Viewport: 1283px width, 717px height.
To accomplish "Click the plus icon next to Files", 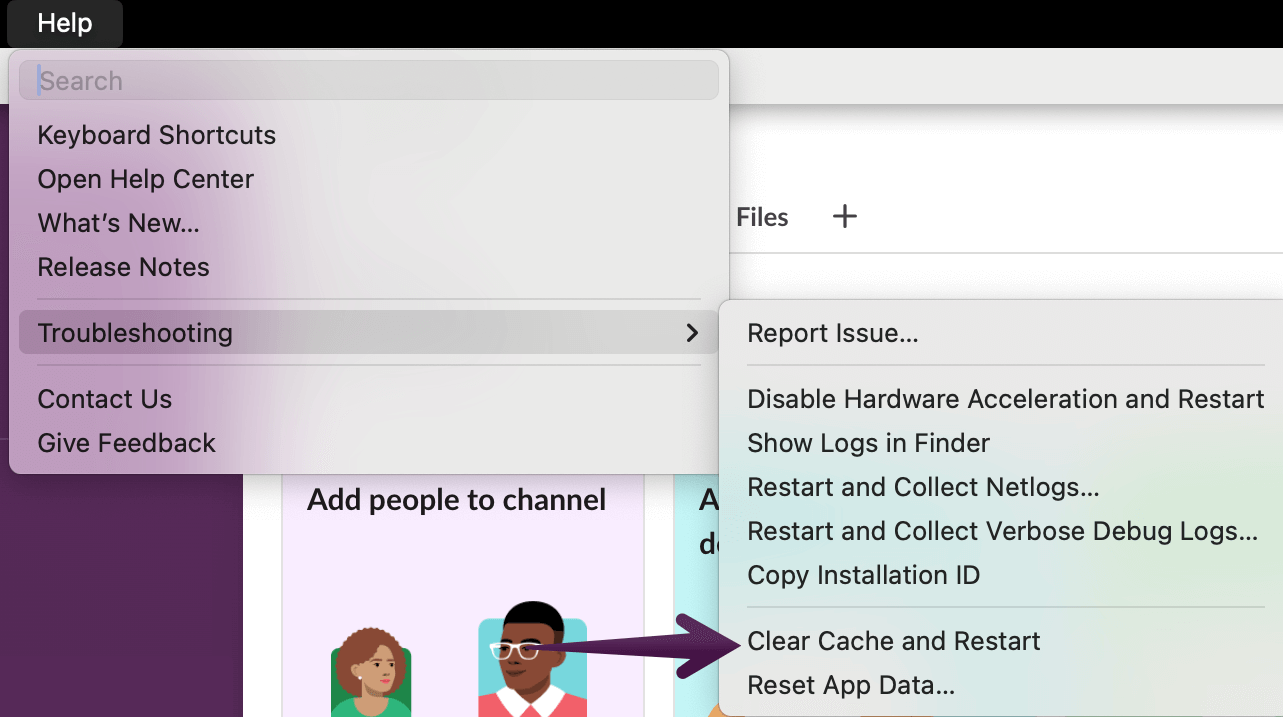I will pos(845,217).
